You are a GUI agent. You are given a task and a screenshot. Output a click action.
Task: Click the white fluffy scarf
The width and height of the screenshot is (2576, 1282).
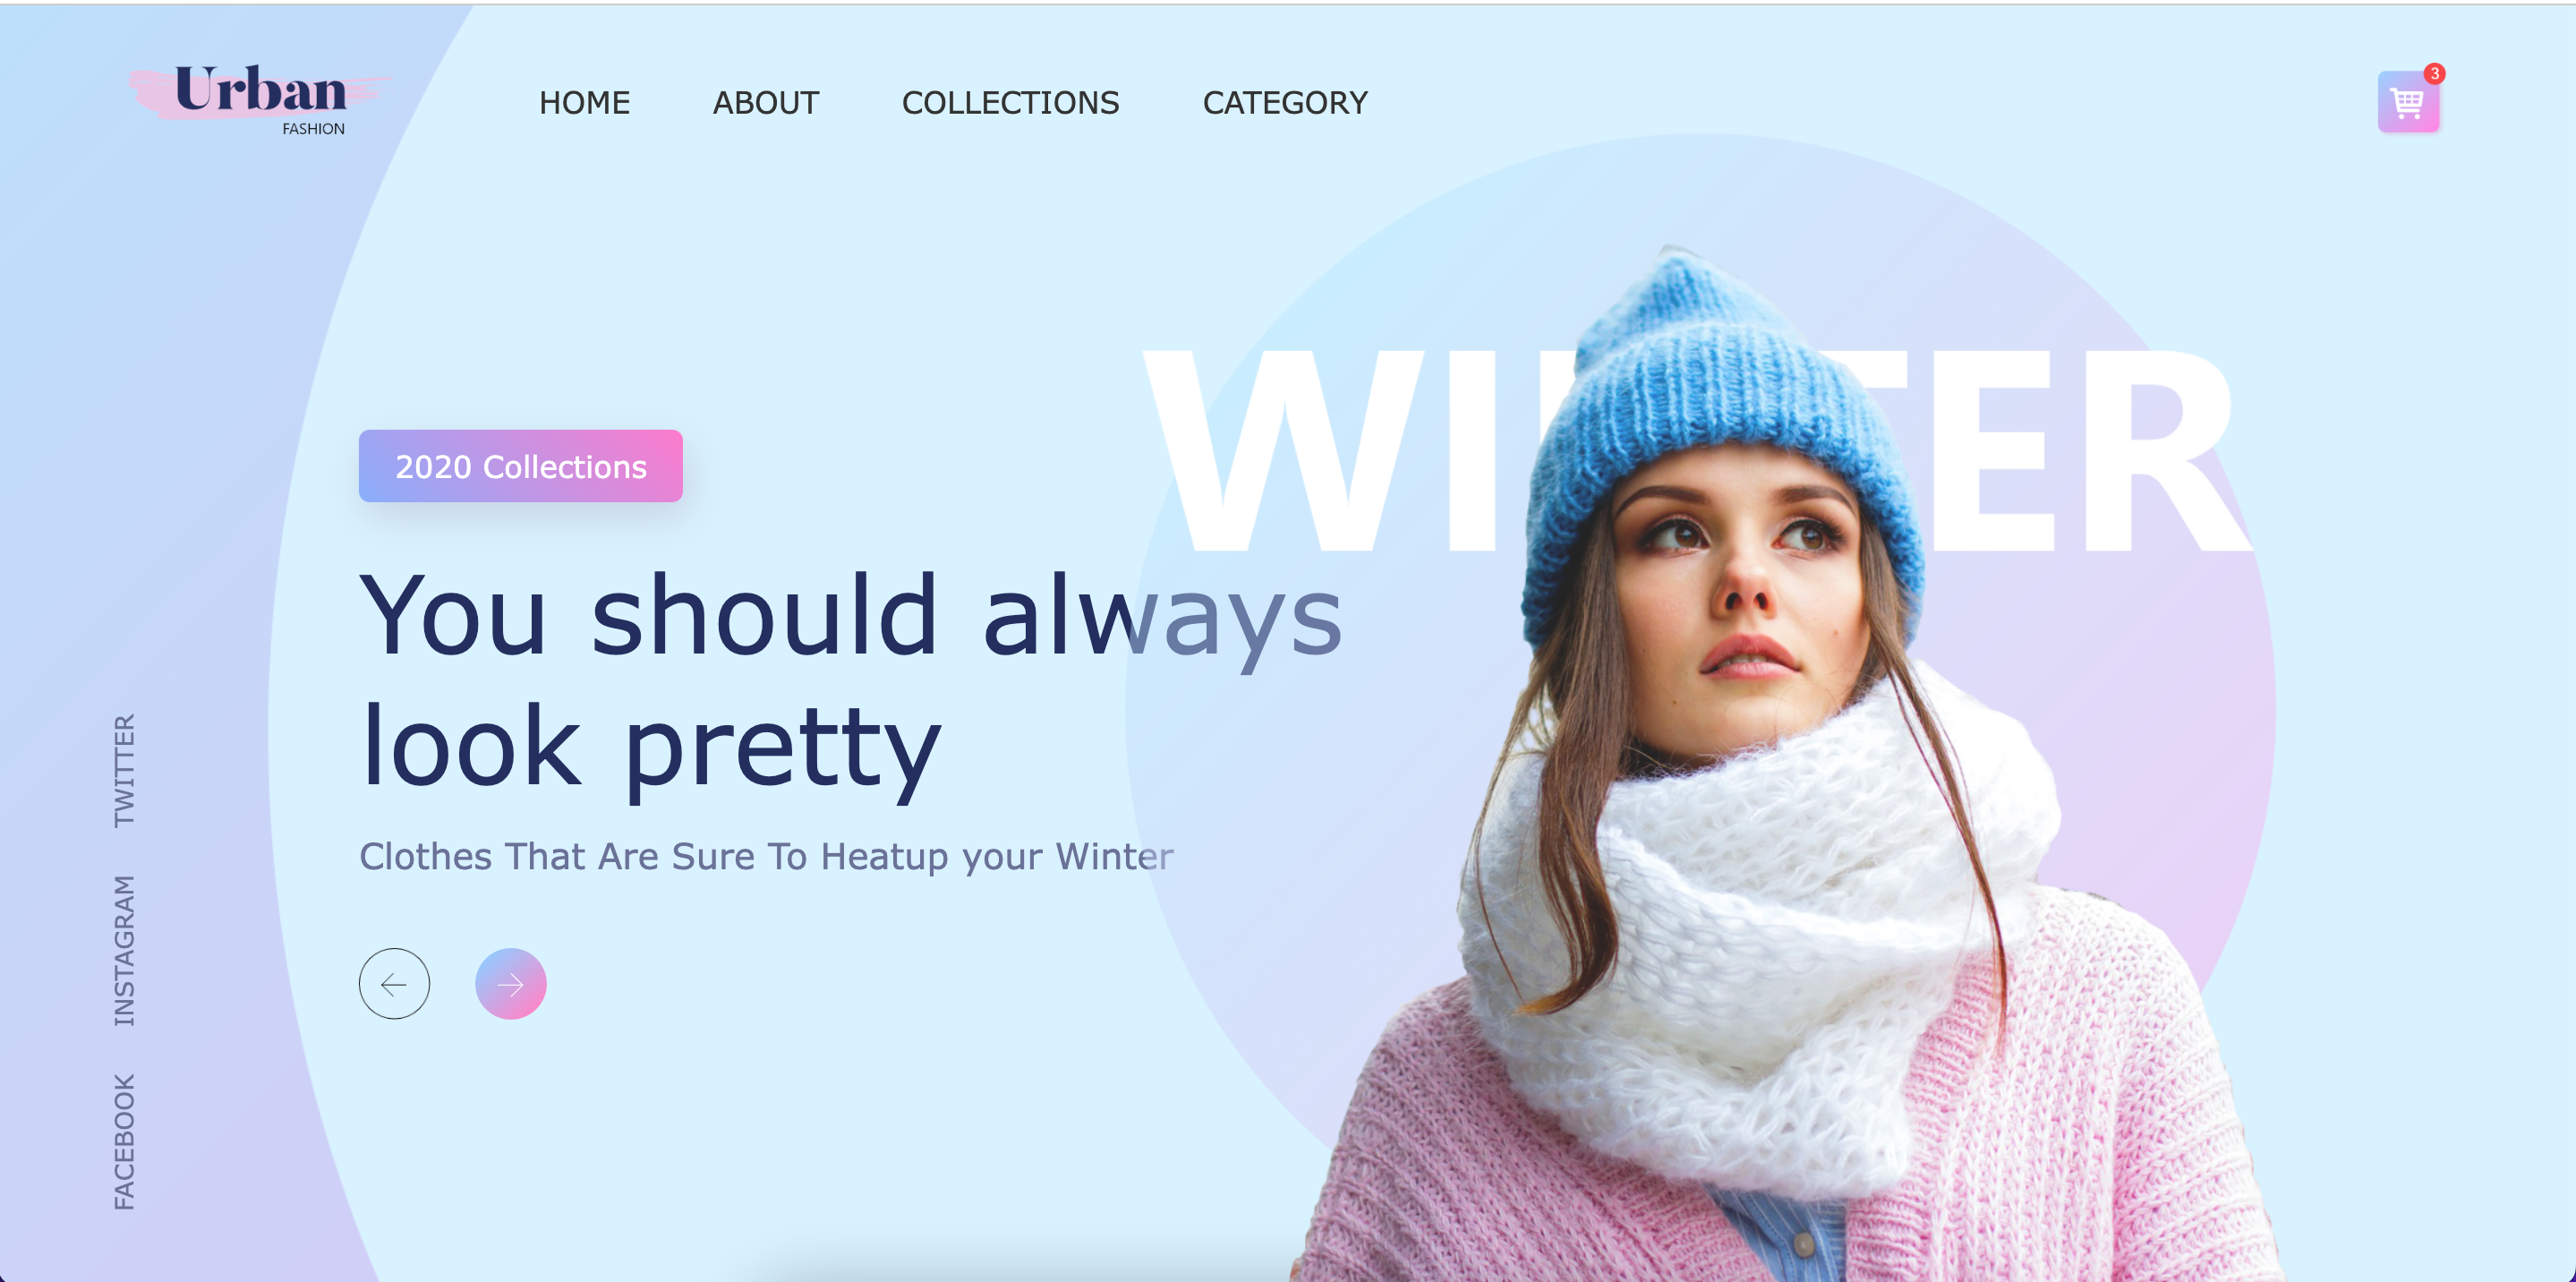click(x=1760, y=930)
